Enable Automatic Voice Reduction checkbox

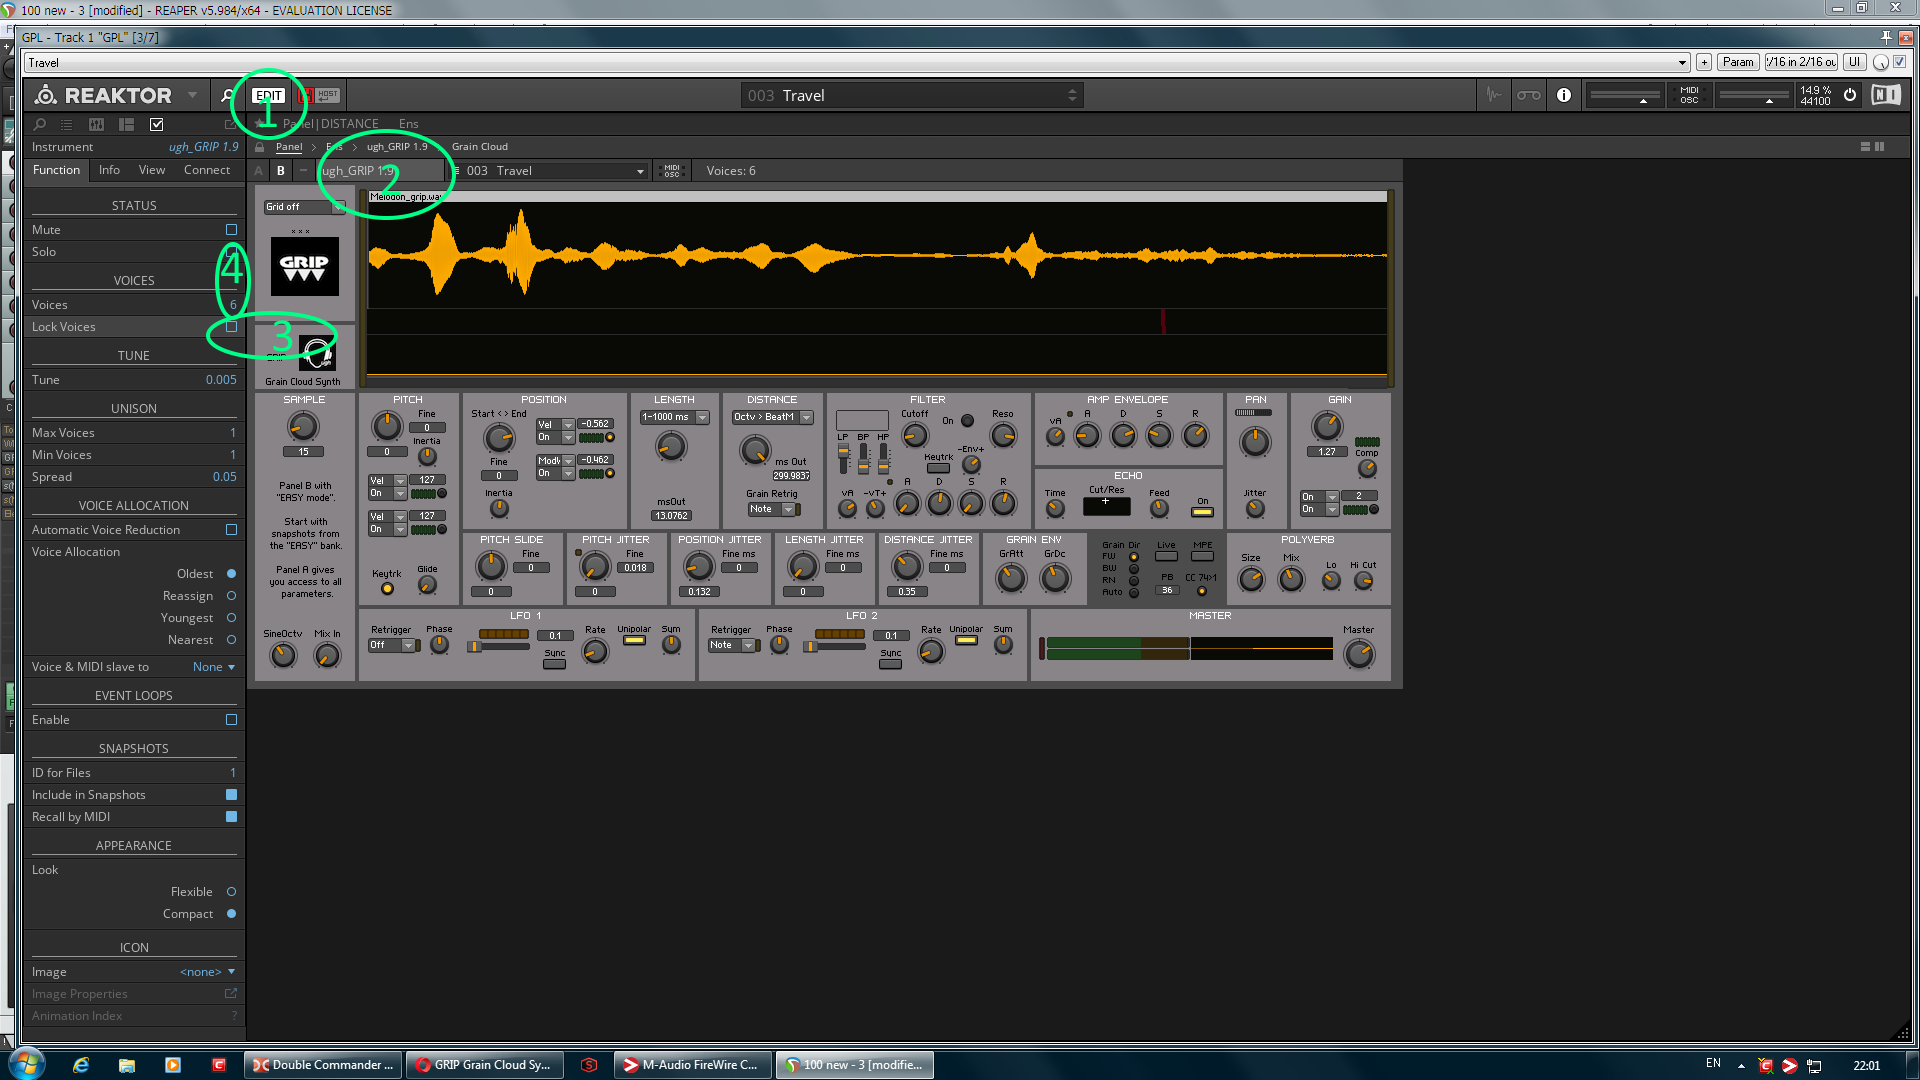point(231,530)
